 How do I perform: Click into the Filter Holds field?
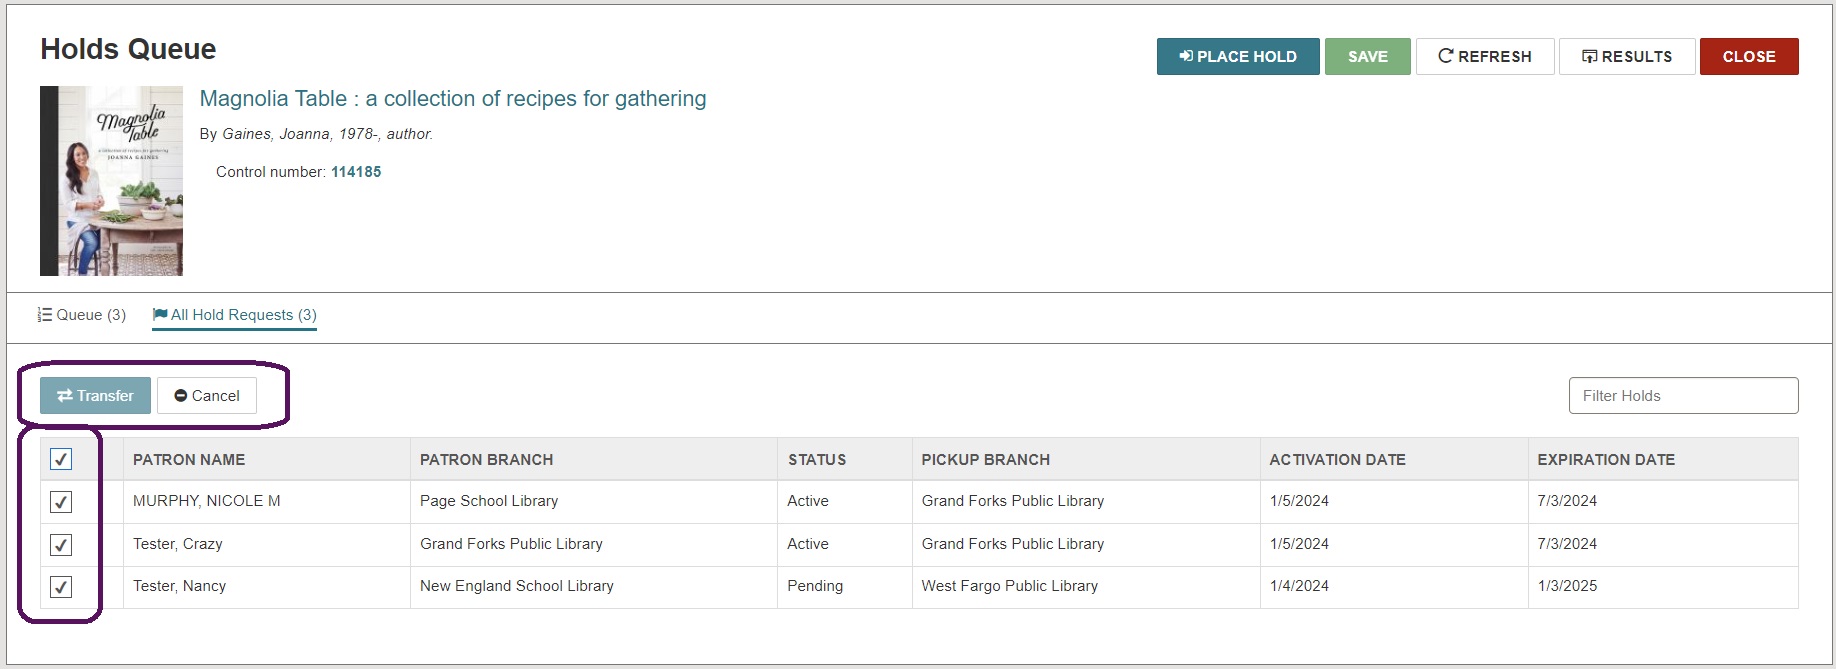click(x=1682, y=396)
